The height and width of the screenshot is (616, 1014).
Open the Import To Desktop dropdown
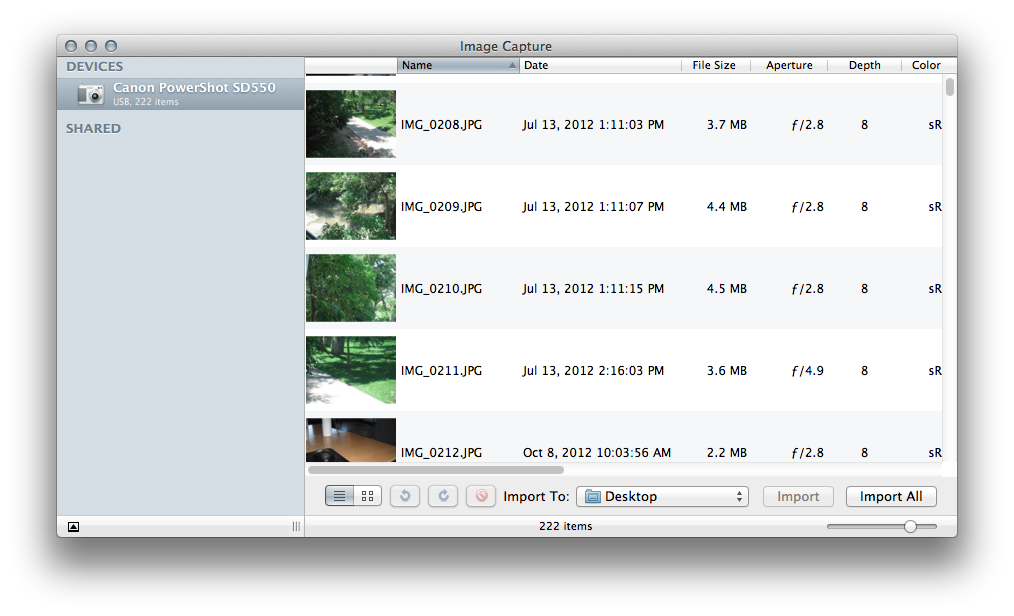coord(662,496)
